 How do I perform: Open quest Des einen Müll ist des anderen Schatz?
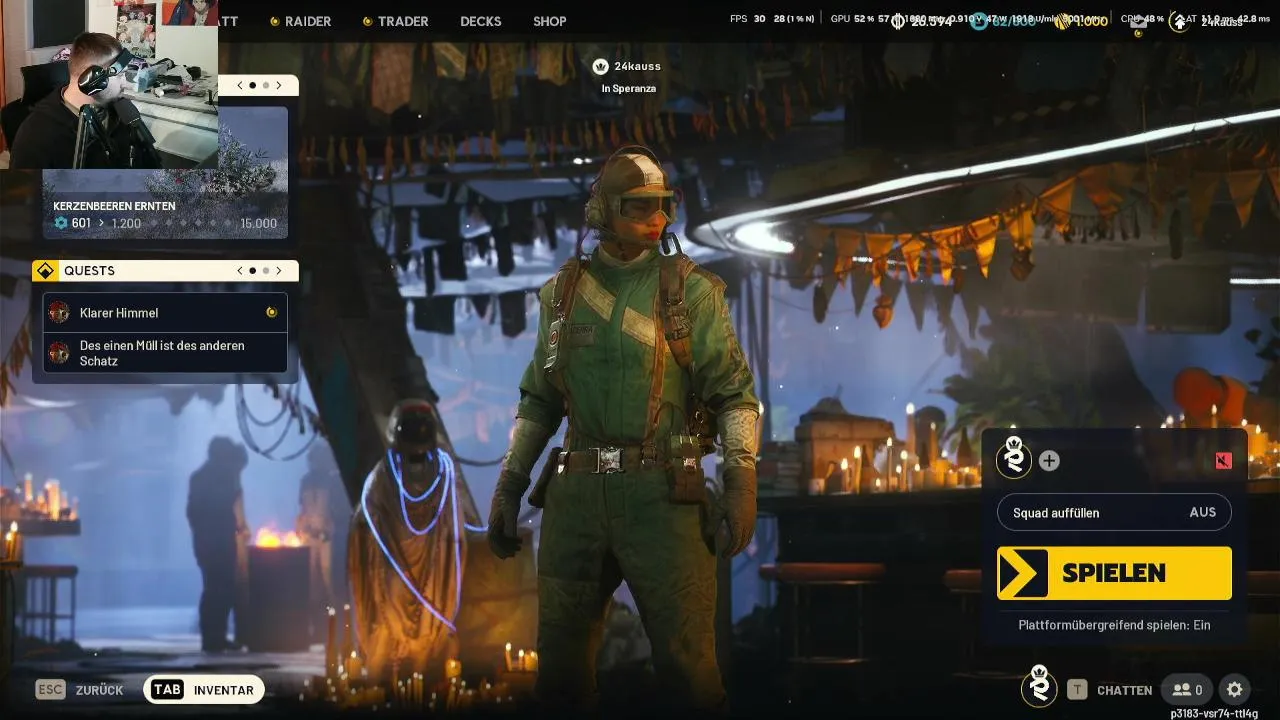pos(165,353)
